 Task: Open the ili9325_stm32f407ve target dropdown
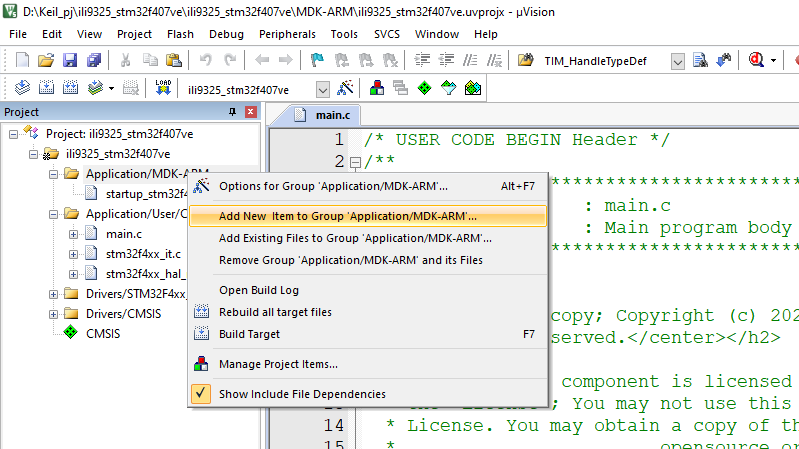pos(323,90)
